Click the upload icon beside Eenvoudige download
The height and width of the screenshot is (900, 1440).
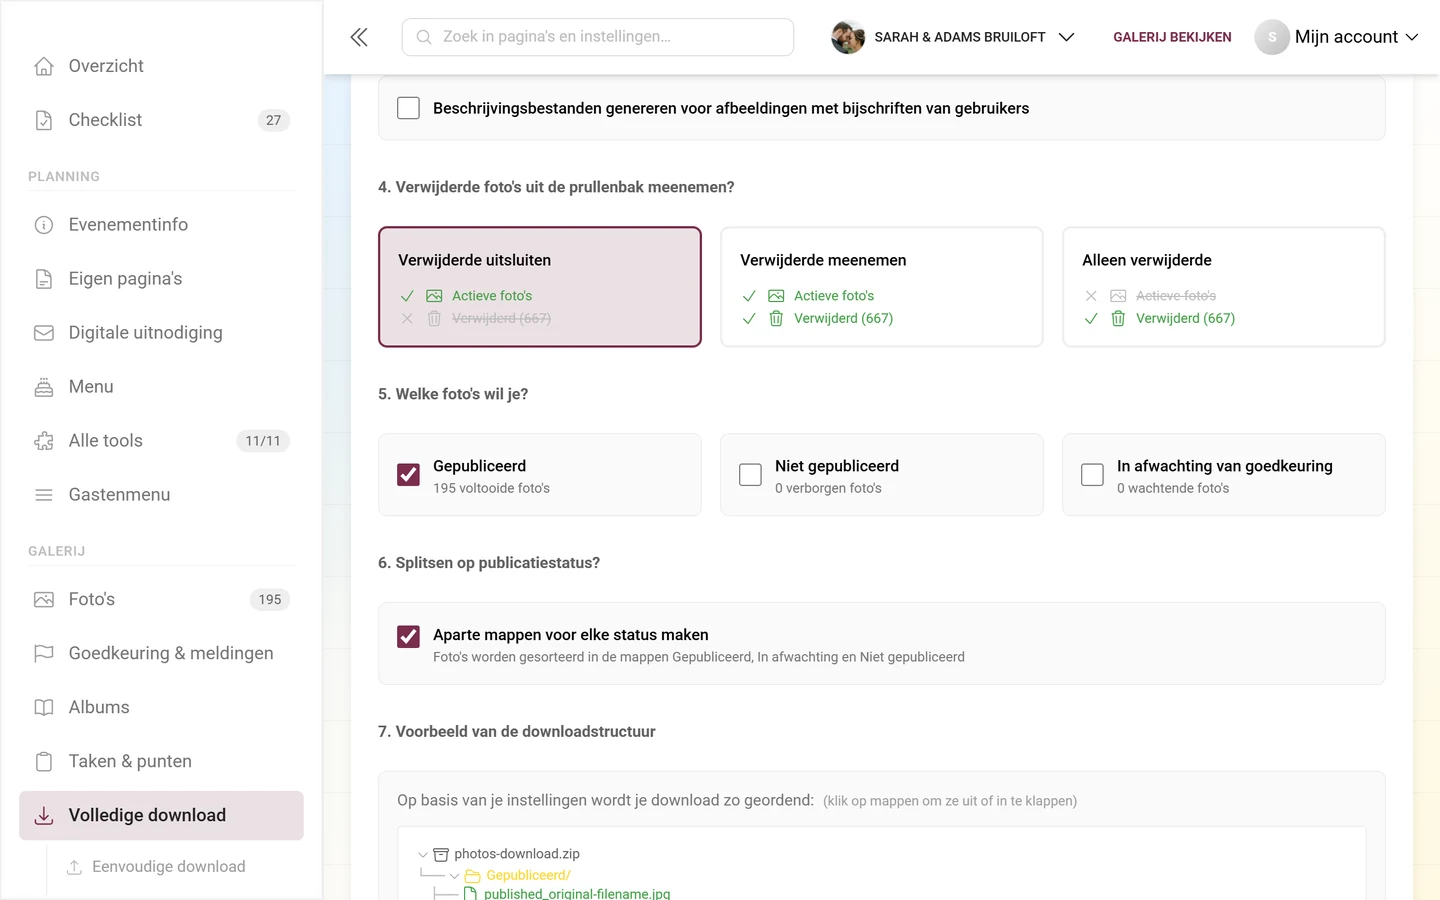pos(74,867)
